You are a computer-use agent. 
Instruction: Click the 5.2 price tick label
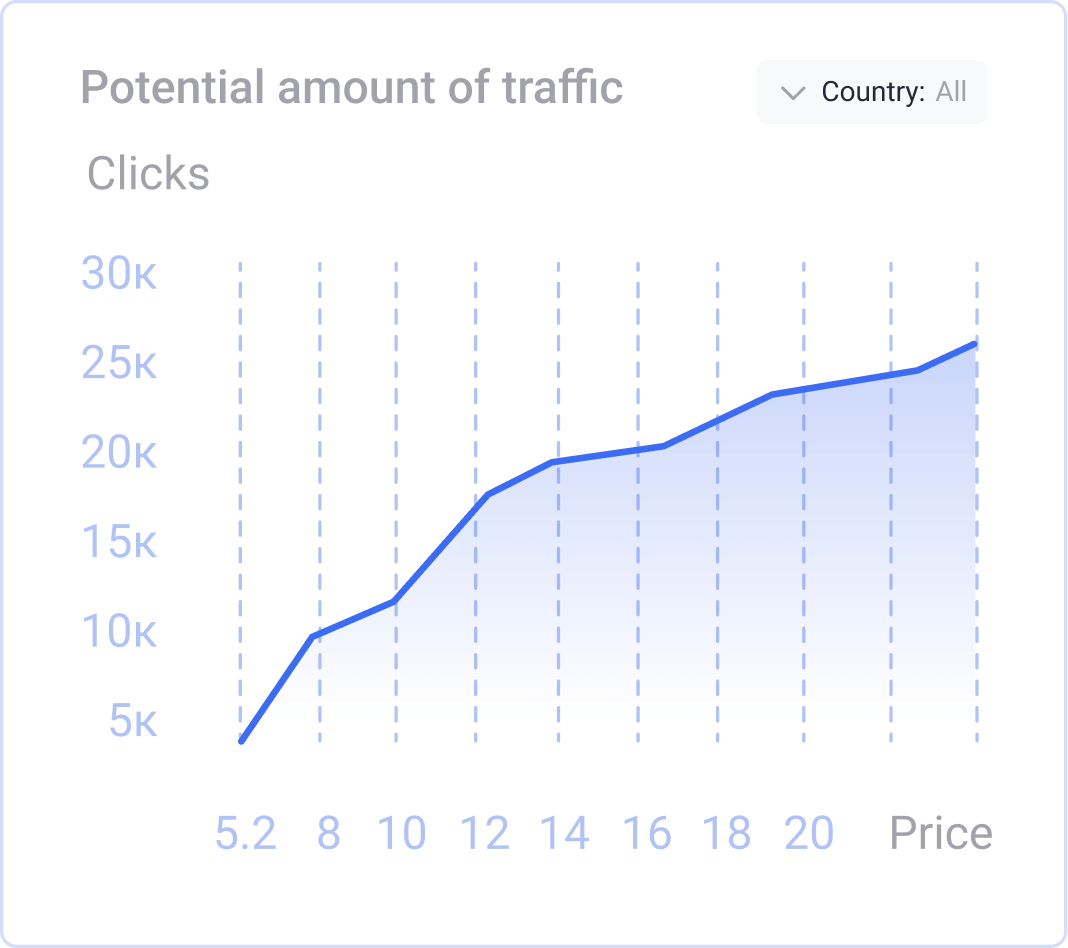pos(246,833)
